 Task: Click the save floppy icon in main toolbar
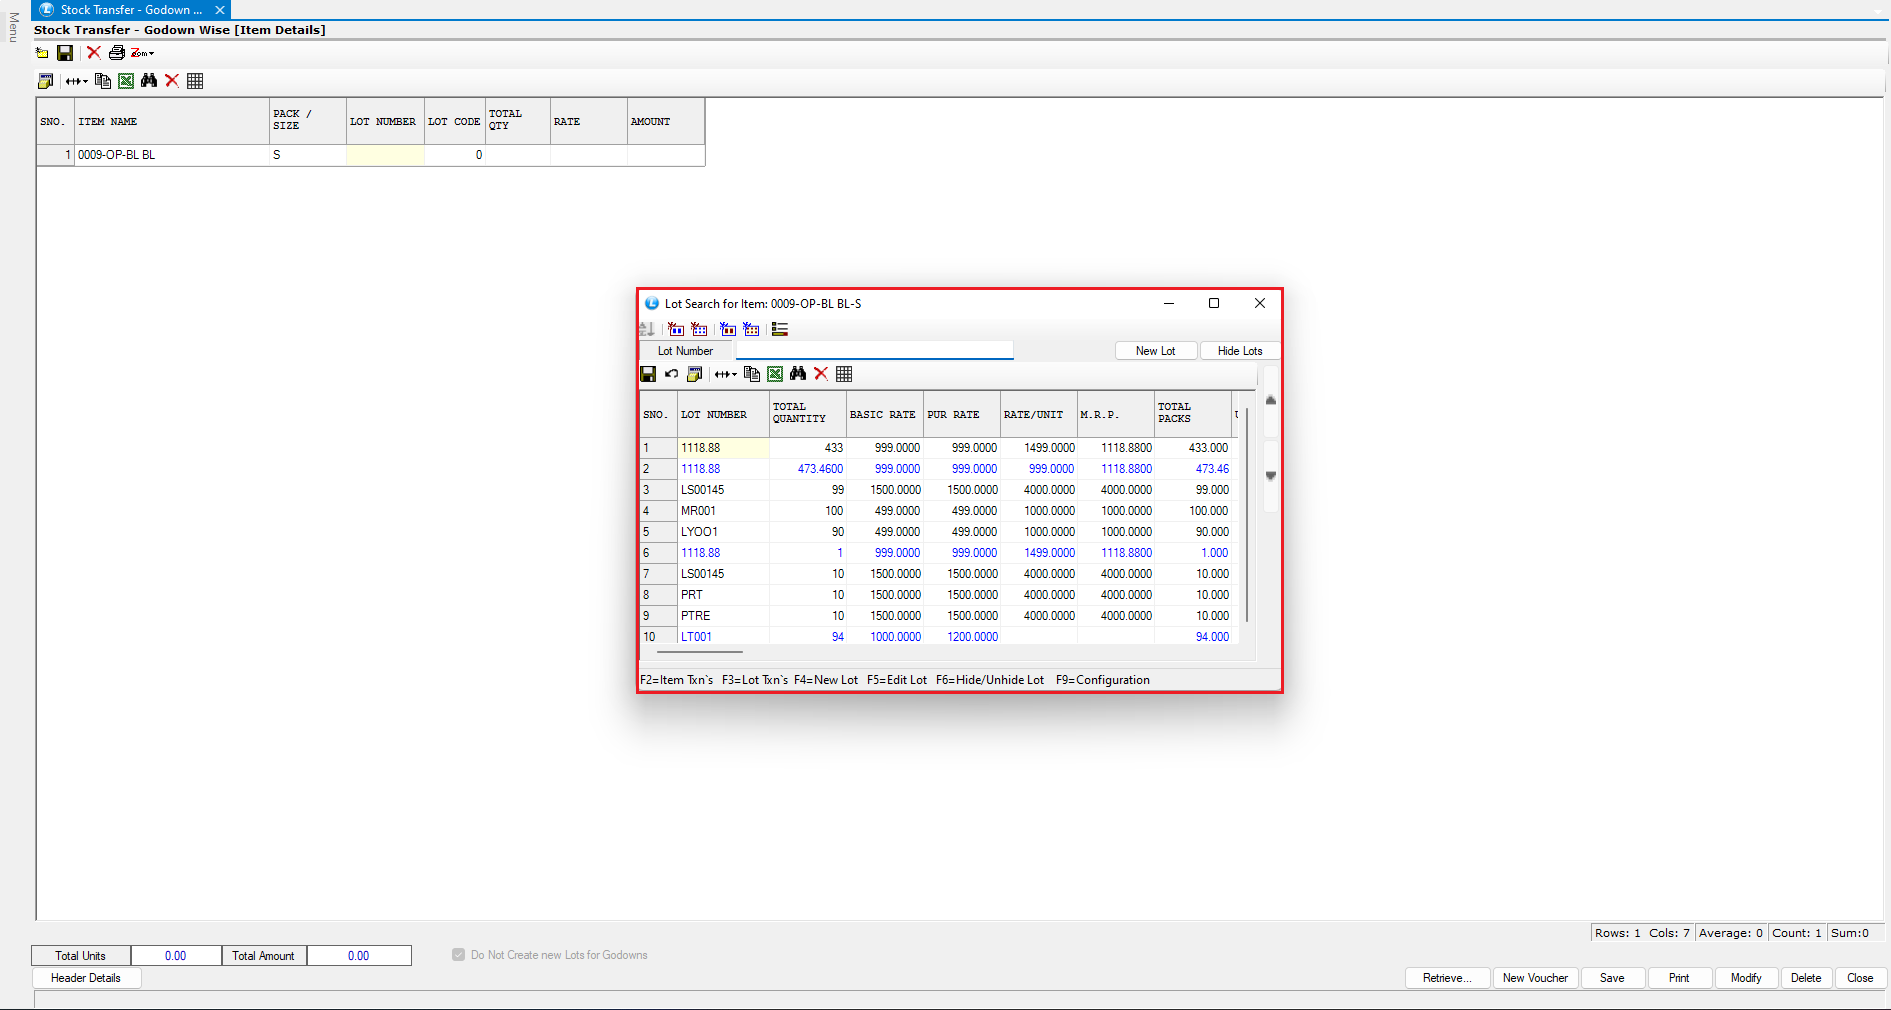[65, 53]
